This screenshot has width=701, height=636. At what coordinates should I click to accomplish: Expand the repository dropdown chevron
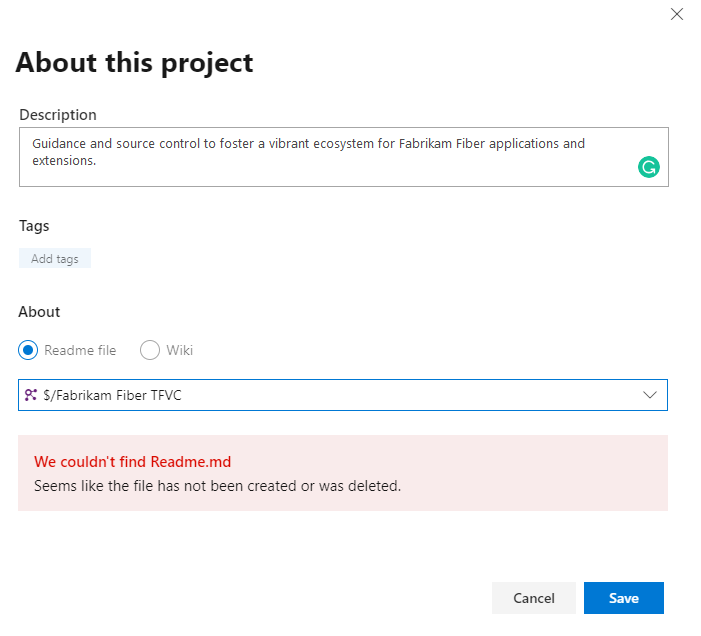(x=649, y=395)
